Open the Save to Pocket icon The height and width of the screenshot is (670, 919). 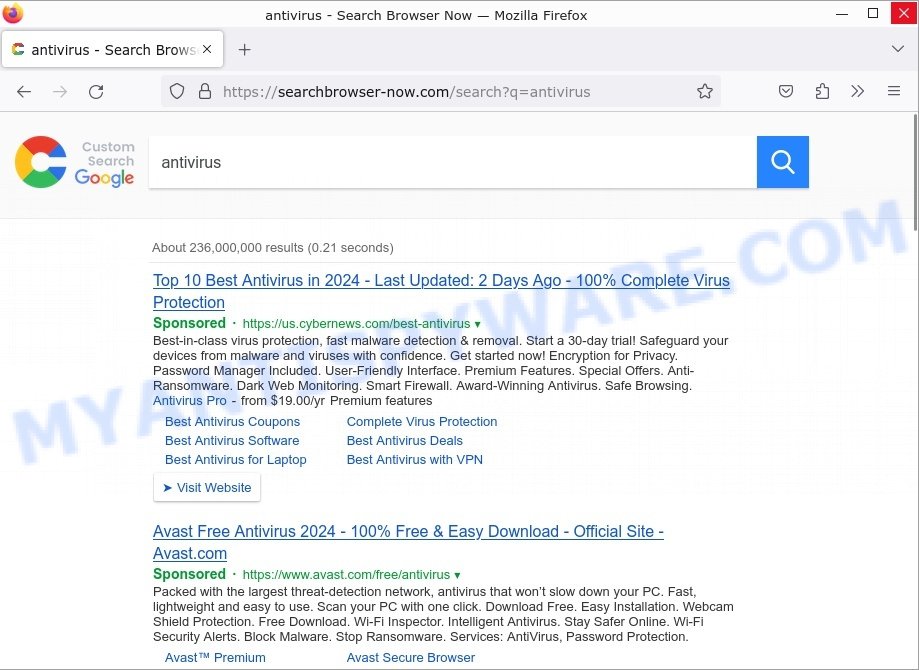[x=786, y=91]
